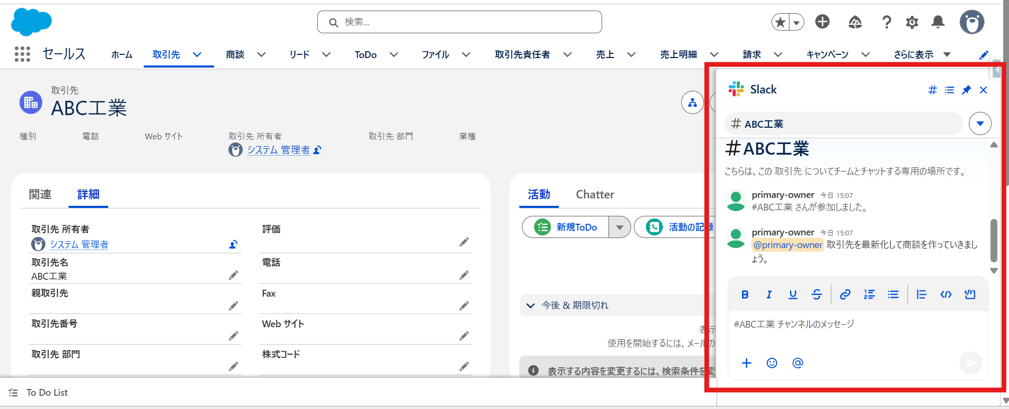Image resolution: width=1009 pixels, height=409 pixels.
Task: Open user profile avatar menu
Action: [972, 22]
